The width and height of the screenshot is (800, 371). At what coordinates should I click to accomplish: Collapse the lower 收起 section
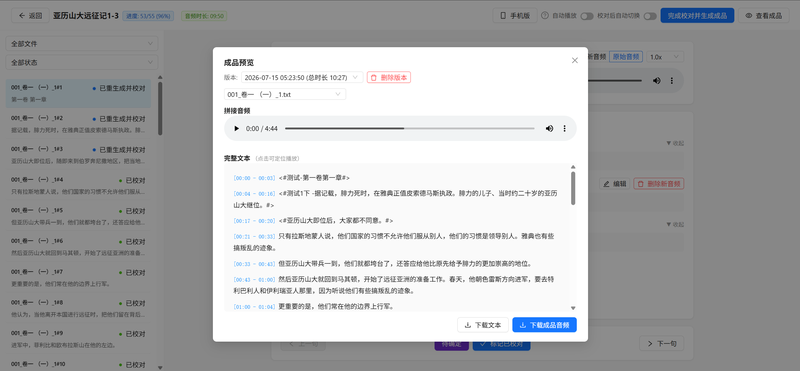675,225
